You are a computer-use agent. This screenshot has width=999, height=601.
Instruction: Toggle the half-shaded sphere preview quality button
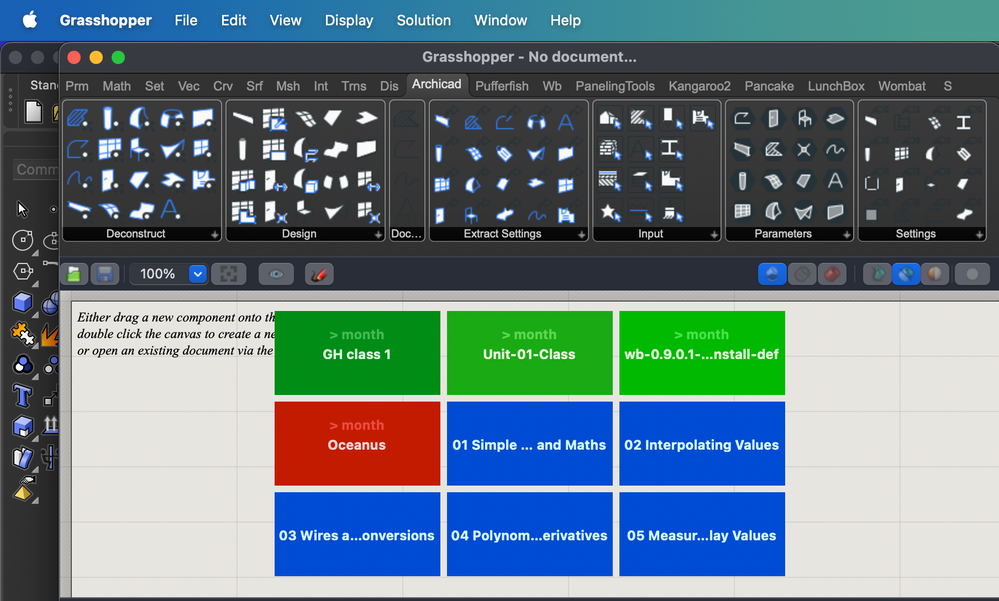(x=935, y=274)
